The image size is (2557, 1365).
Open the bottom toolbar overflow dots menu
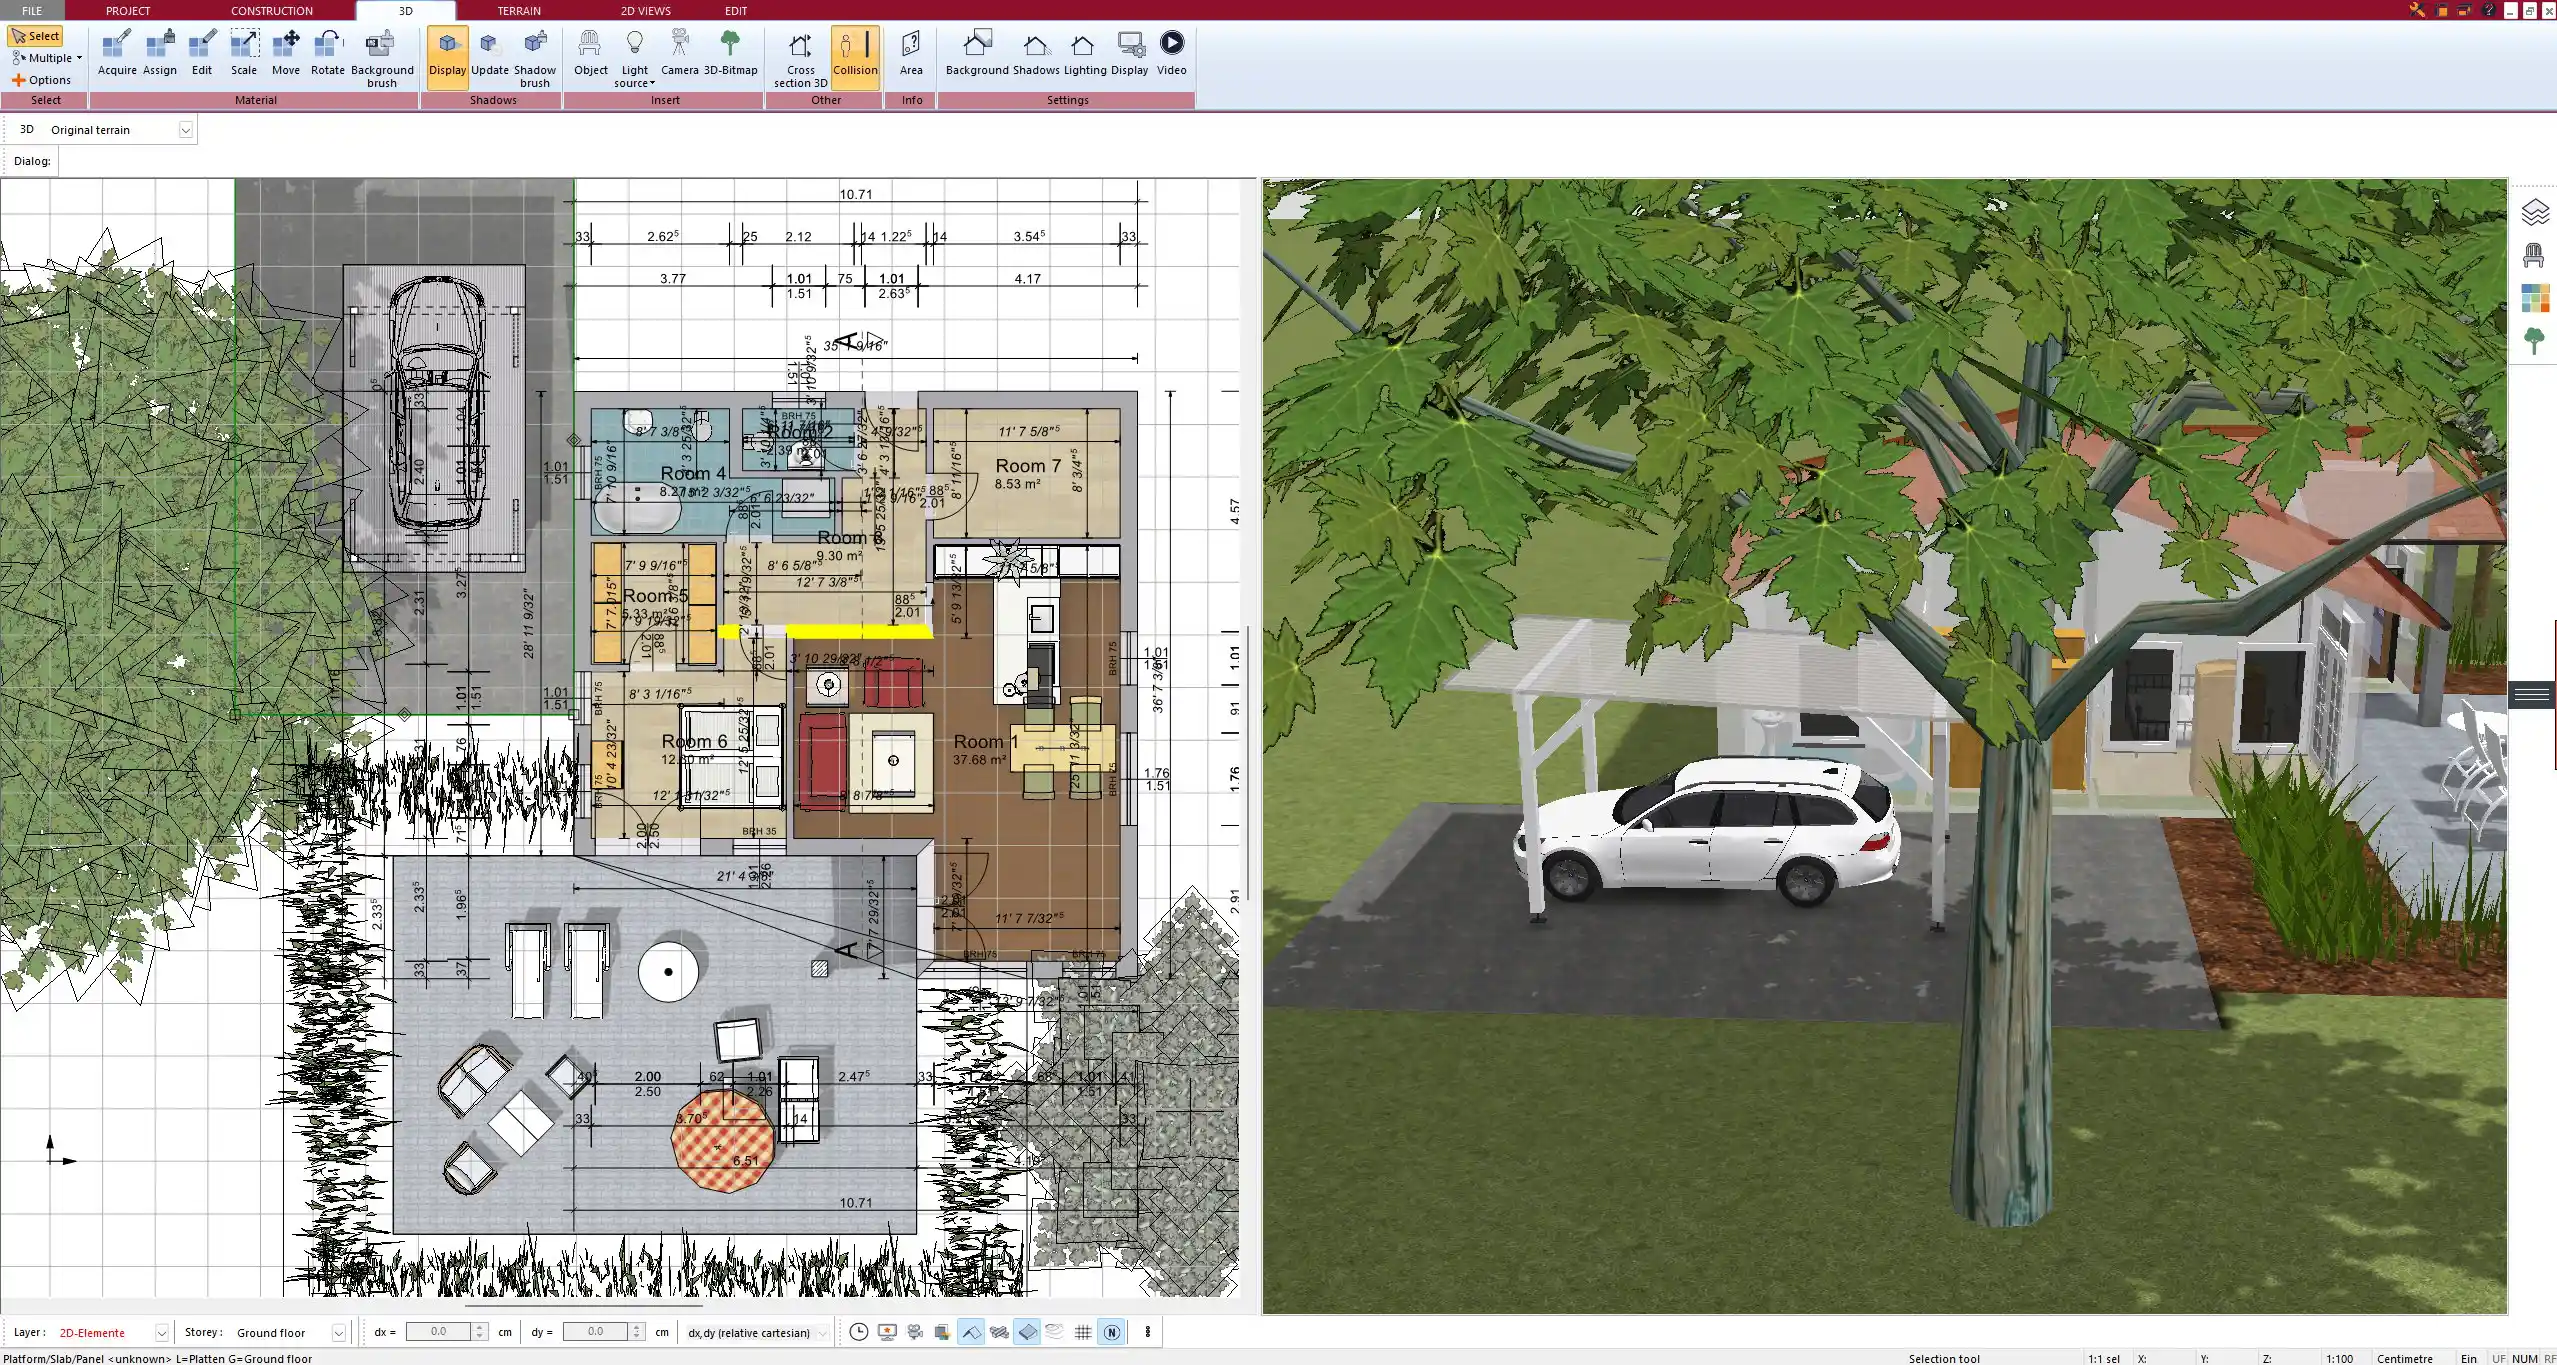click(x=1148, y=1331)
